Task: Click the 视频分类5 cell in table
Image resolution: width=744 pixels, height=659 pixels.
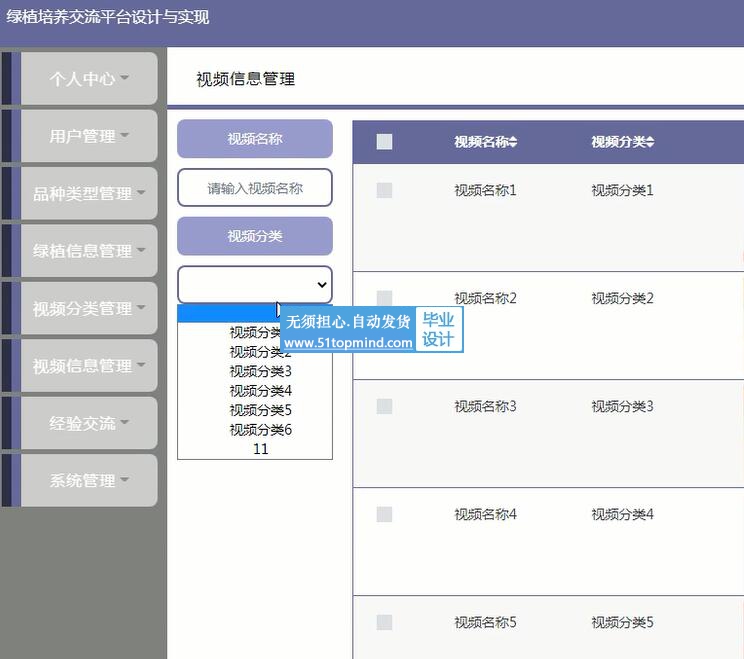Action: coord(622,622)
